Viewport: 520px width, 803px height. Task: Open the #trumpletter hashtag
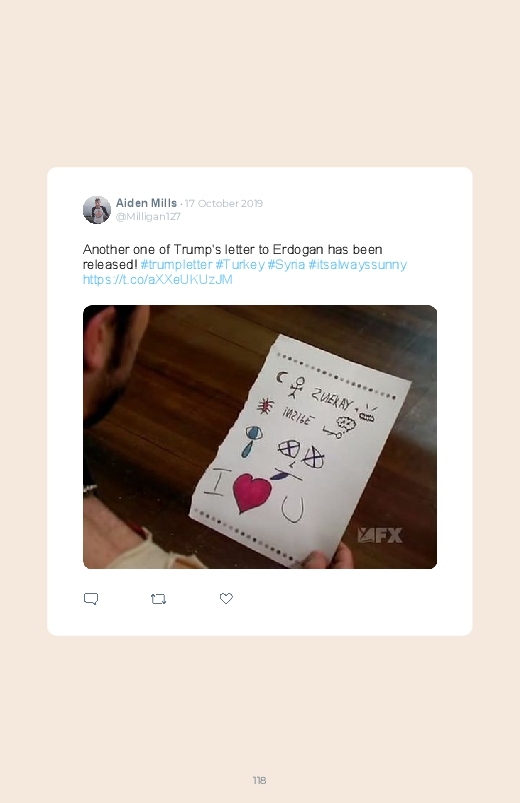click(x=176, y=265)
